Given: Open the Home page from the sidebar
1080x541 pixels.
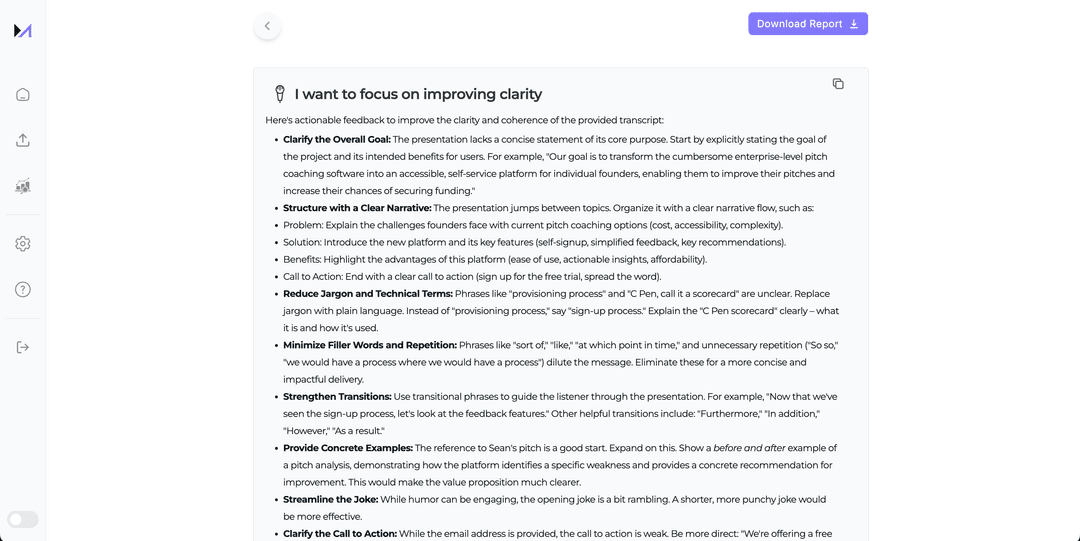Looking at the screenshot, I should [x=23, y=94].
